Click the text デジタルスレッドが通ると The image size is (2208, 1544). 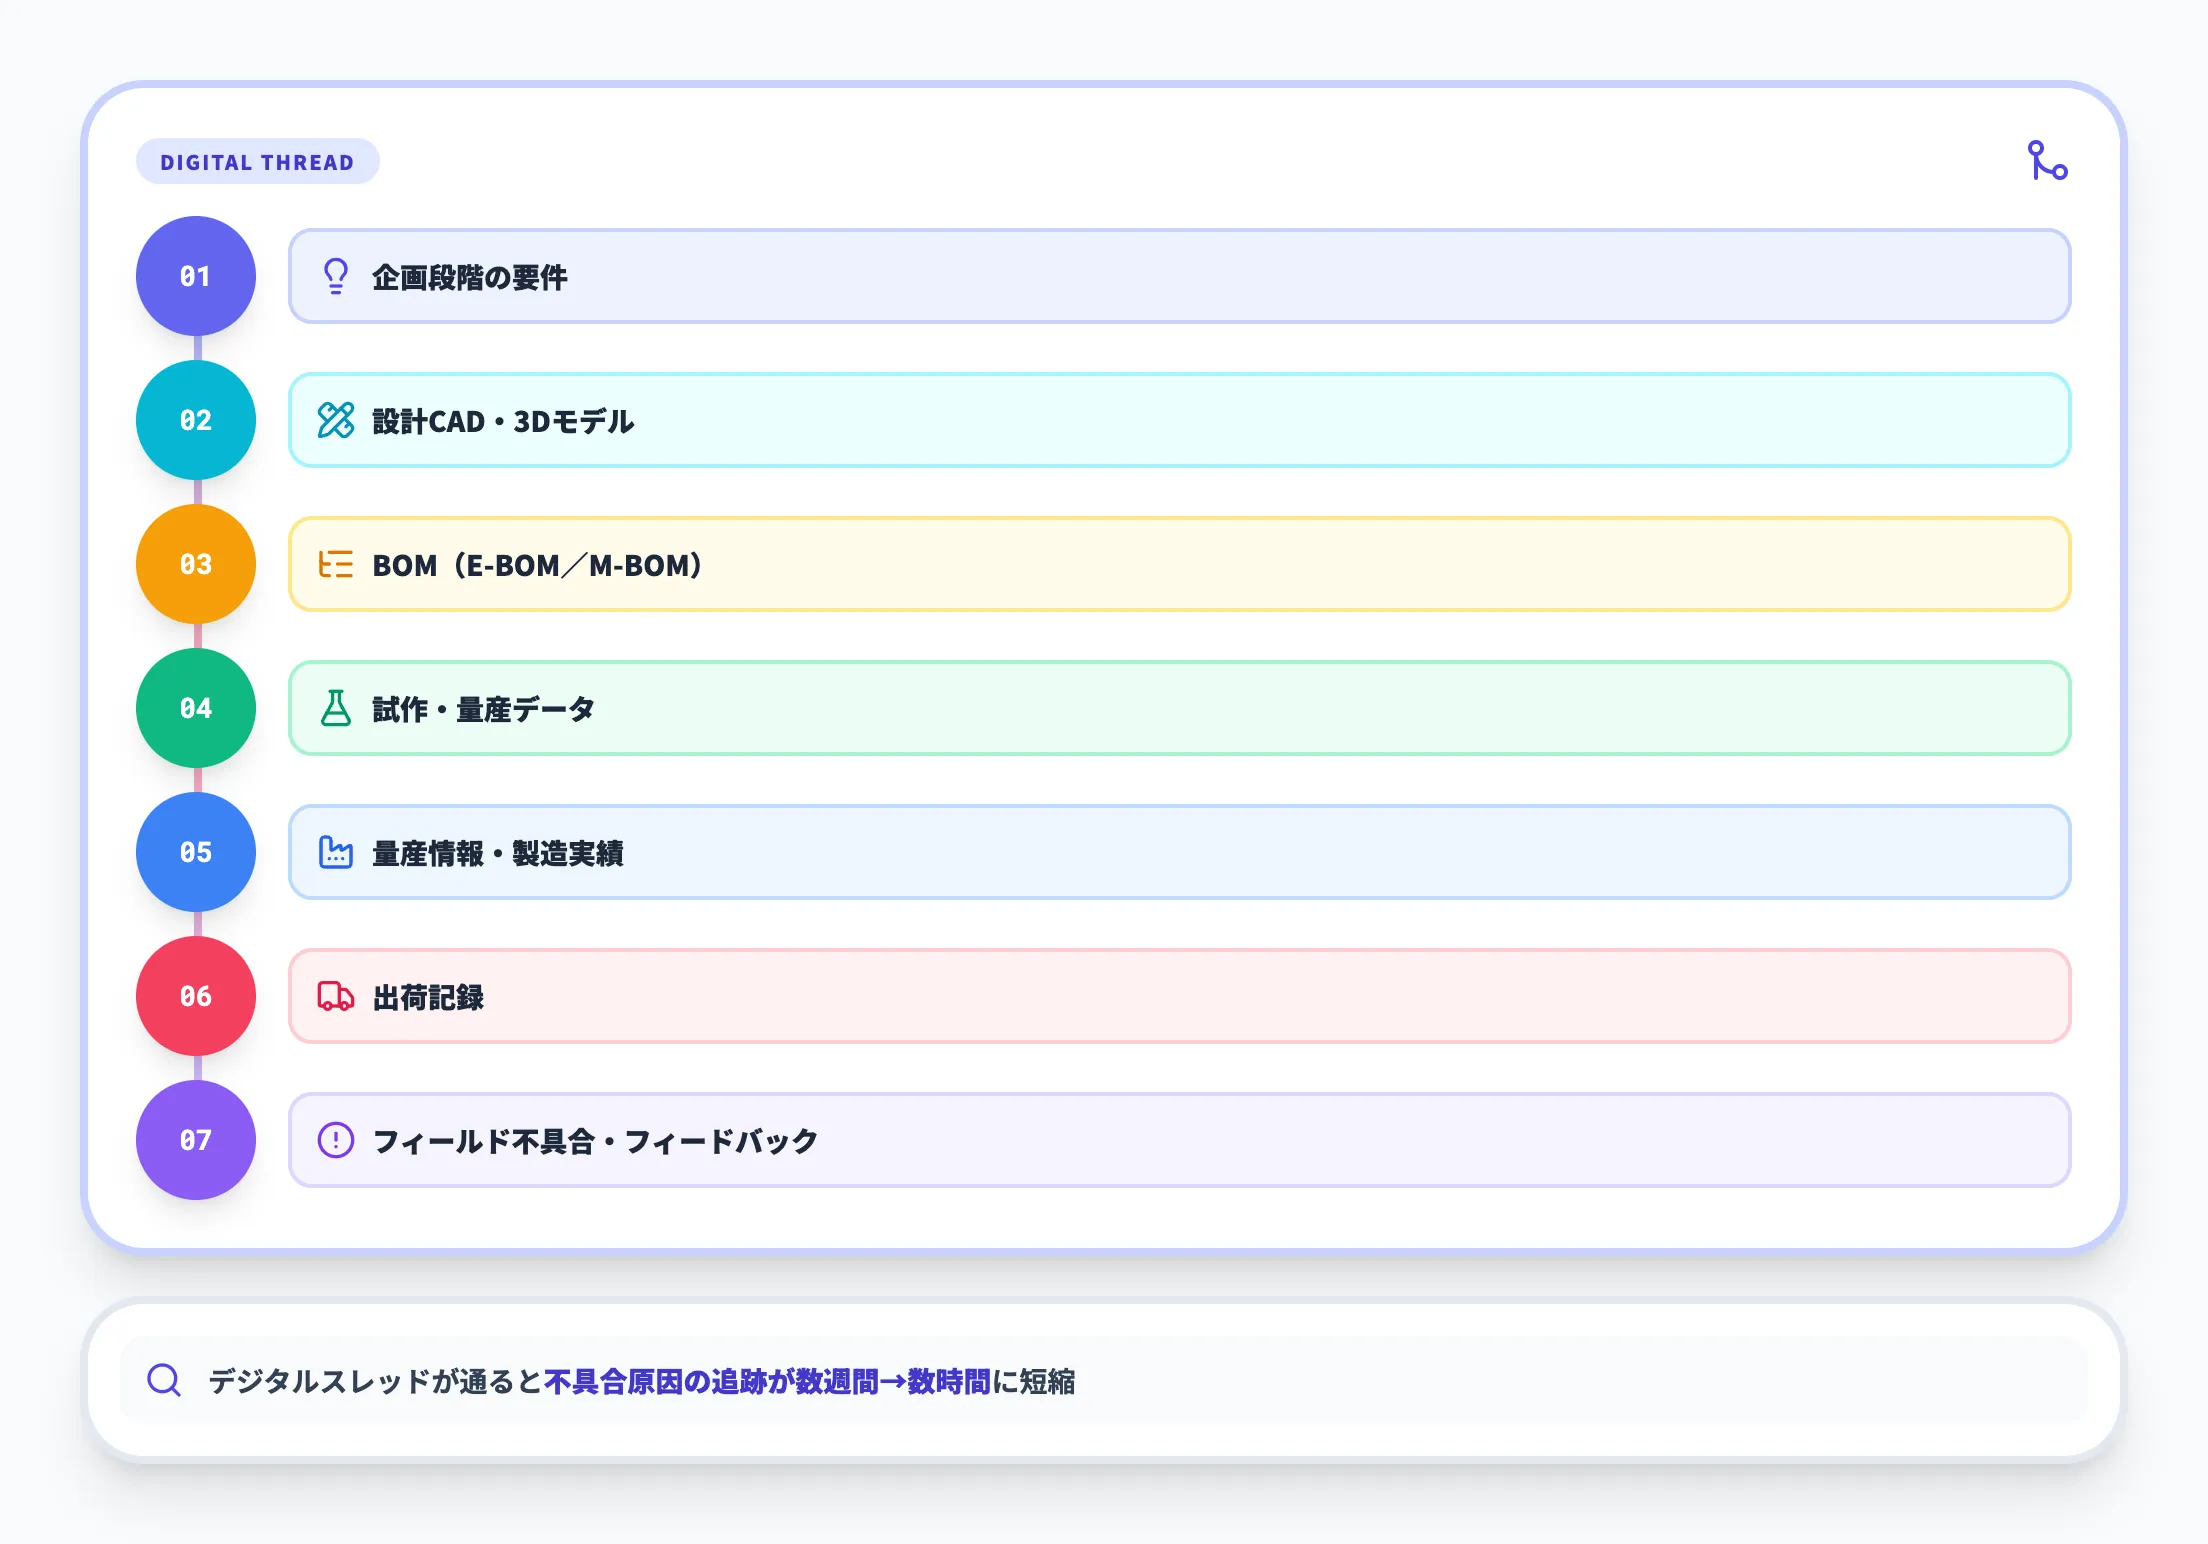click(375, 1381)
